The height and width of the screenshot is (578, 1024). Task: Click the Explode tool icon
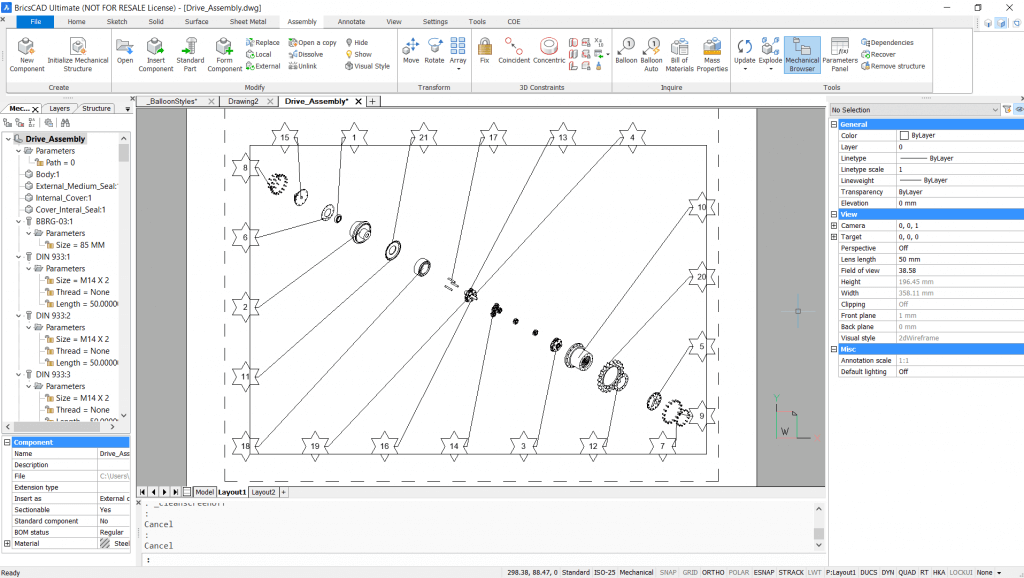[770, 52]
